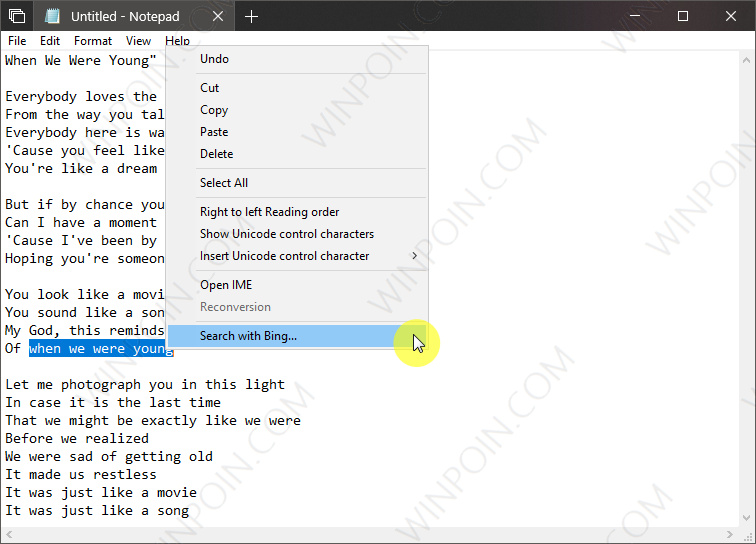Click the line "Before we realized"
Screen dimensions: 756x544
[77, 438]
